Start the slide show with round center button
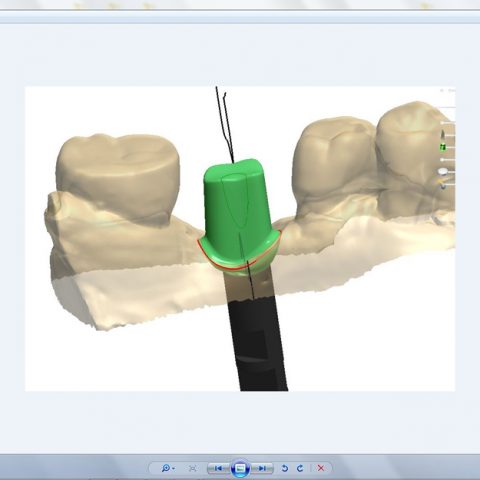The width and height of the screenshot is (480, 480). tap(240, 468)
